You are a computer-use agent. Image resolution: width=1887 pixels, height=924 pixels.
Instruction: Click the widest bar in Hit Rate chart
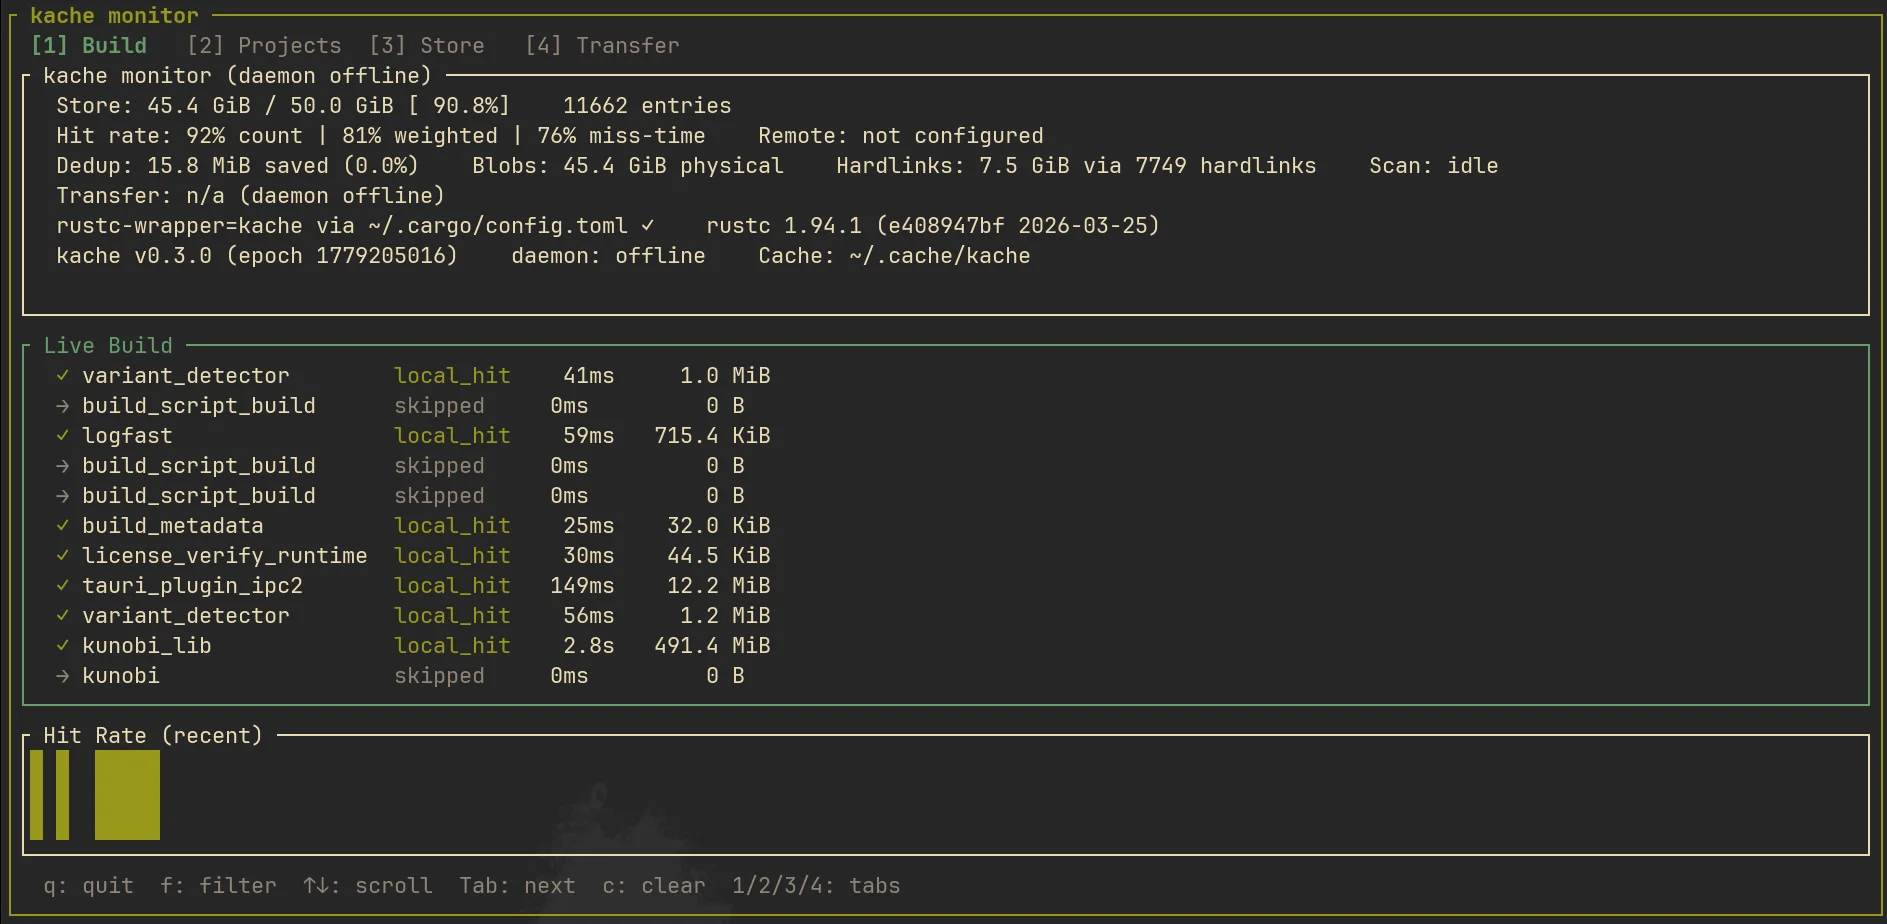click(127, 795)
